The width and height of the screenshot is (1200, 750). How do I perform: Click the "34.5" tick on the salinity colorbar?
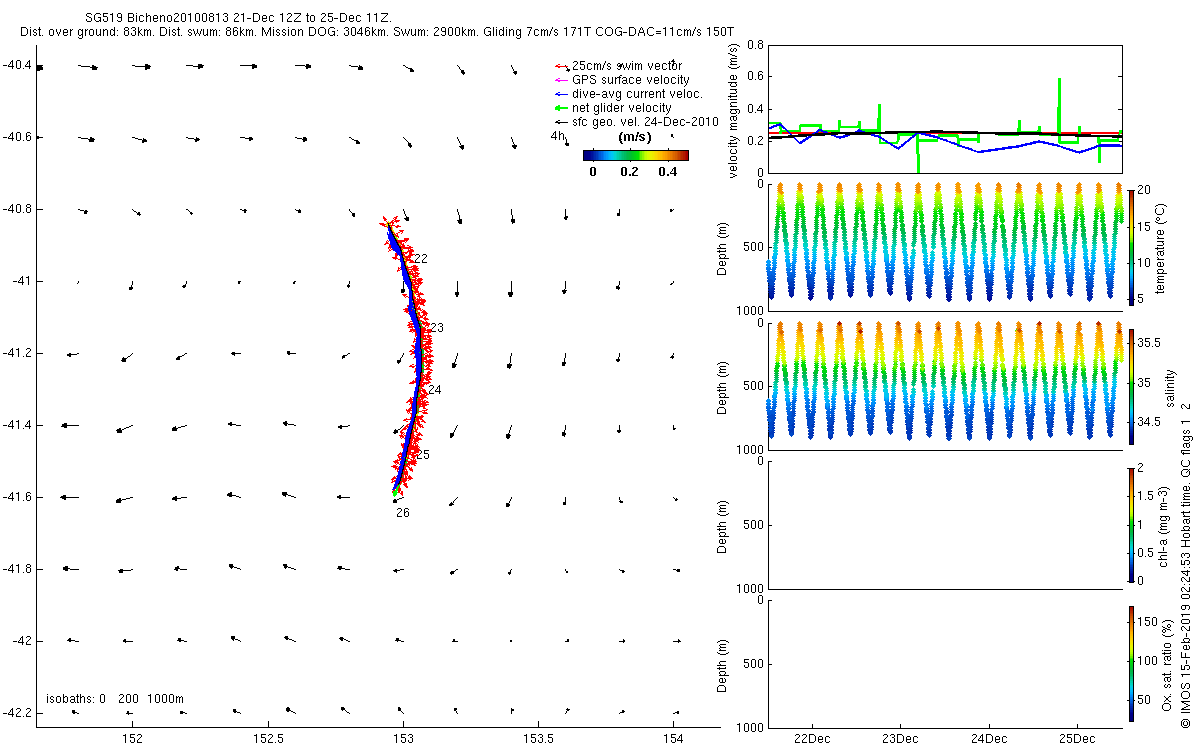click(1149, 423)
